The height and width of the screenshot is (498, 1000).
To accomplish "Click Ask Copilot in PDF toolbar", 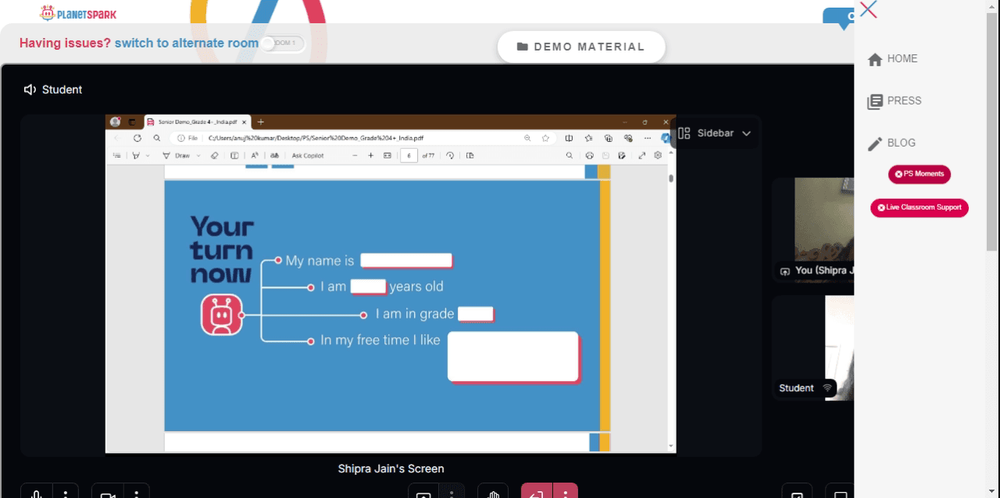I will click(x=307, y=156).
